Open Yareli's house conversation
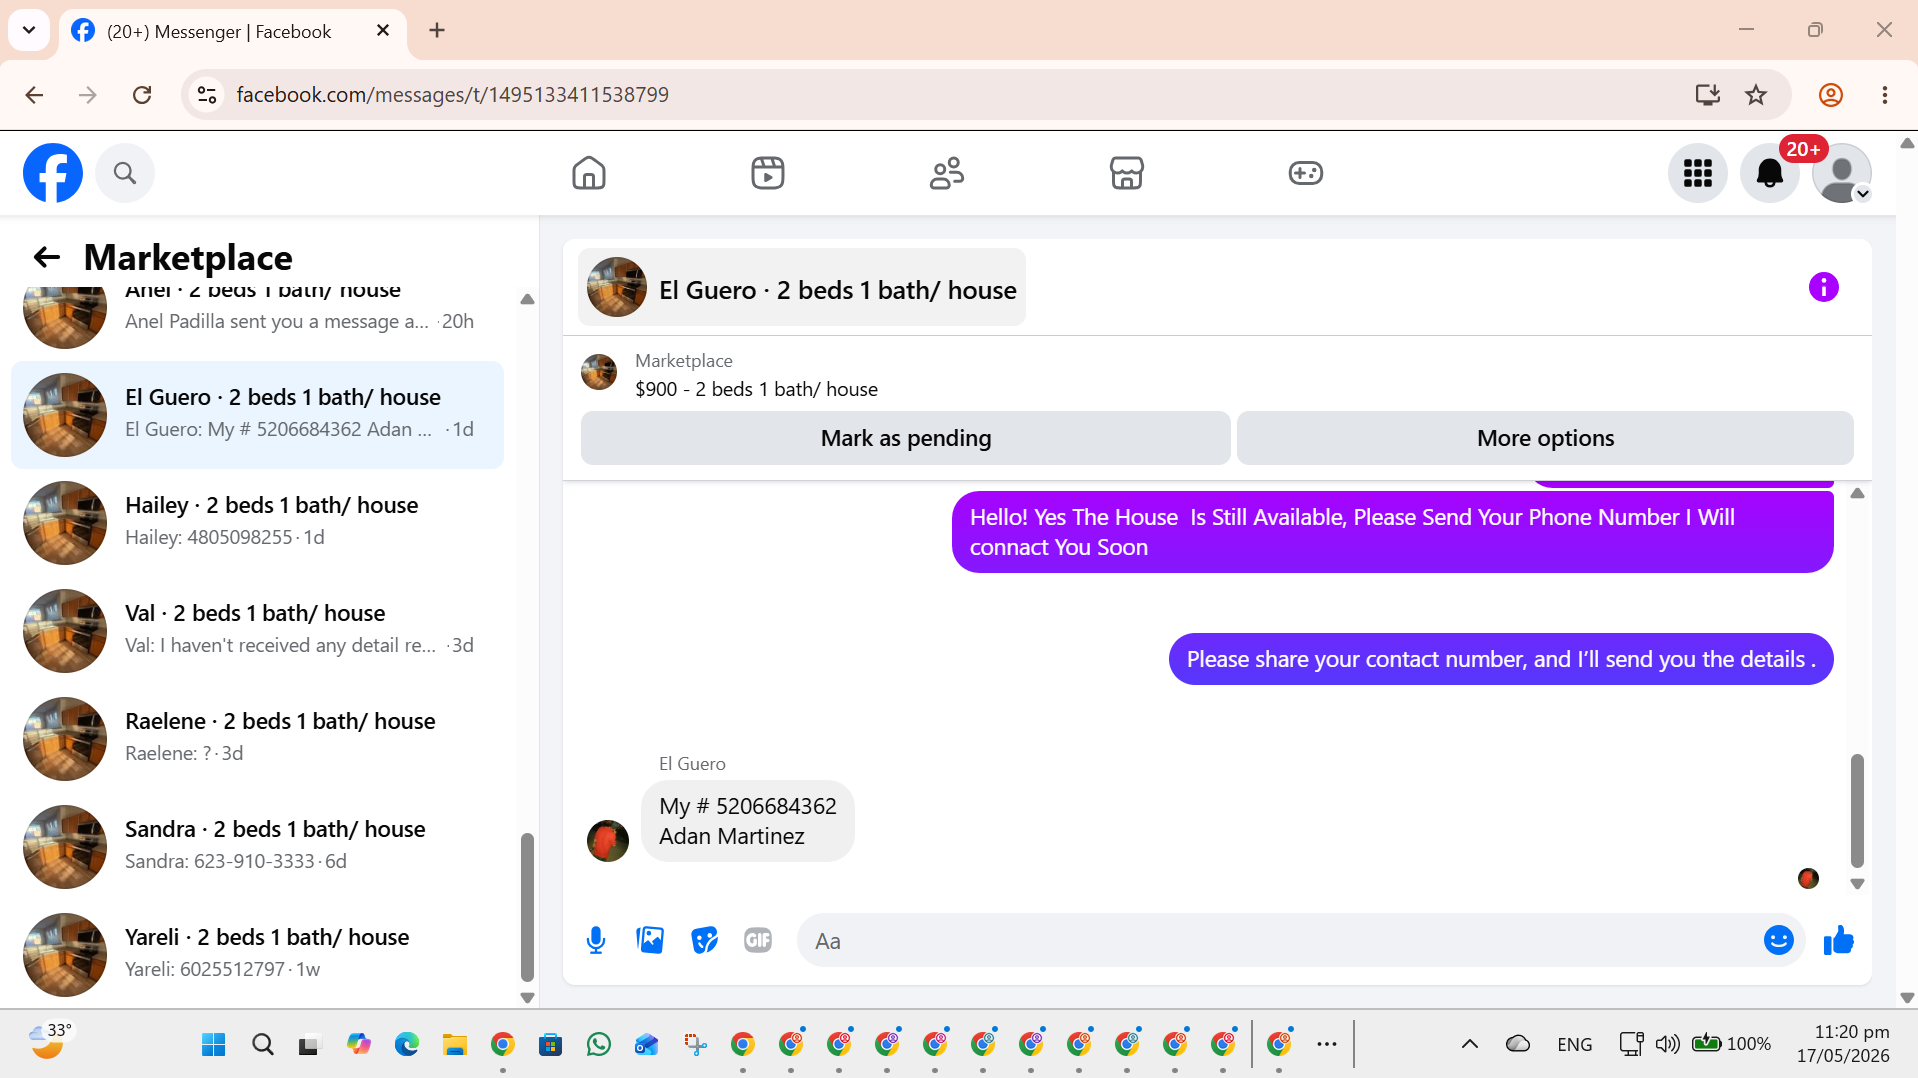This screenshot has height=1078, width=1918. click(257, 955)
